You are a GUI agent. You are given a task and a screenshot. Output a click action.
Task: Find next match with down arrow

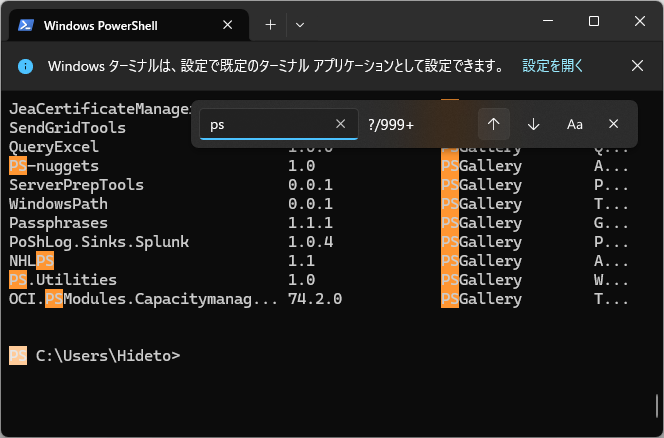coord(534,124)
